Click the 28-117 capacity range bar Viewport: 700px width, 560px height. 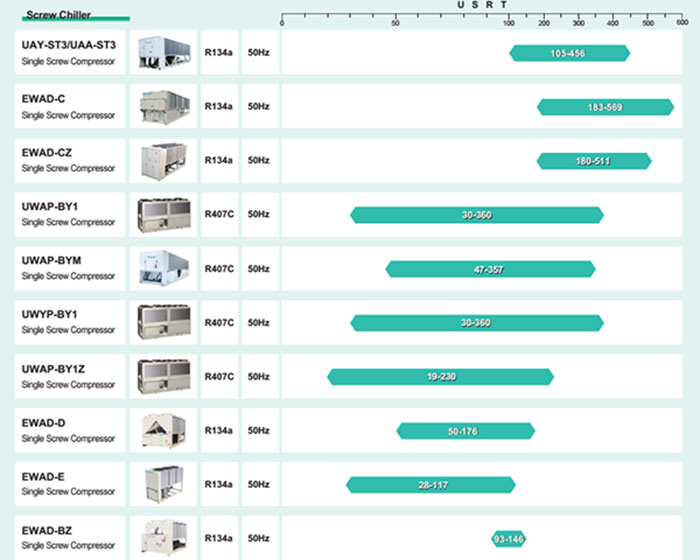click(431, 485)
